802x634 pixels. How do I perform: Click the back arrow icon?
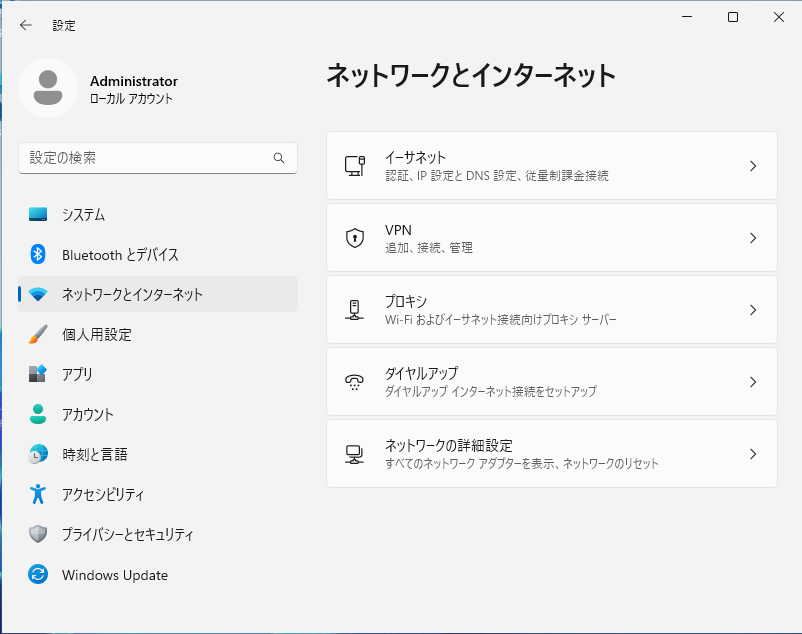[26, 25]
